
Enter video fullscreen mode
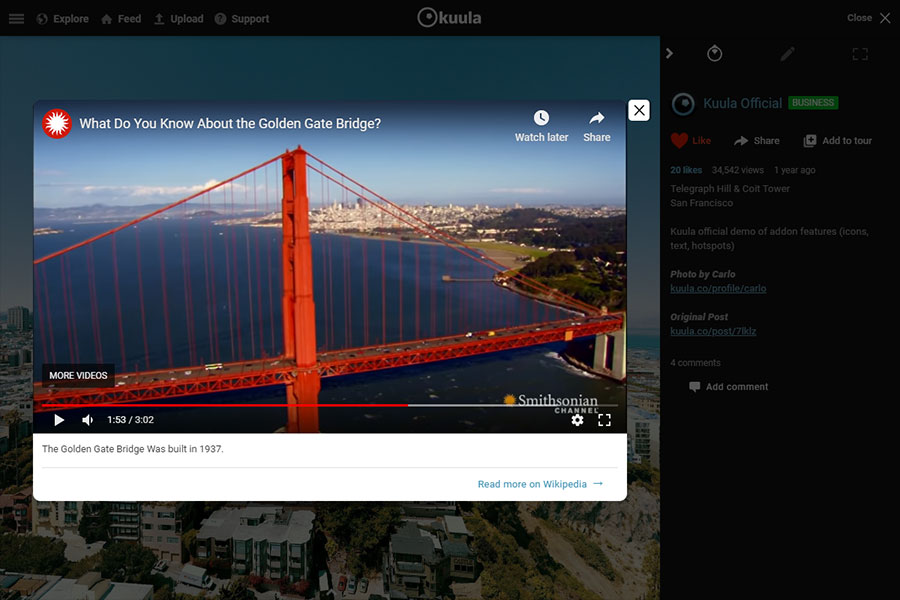pos(604,420)
